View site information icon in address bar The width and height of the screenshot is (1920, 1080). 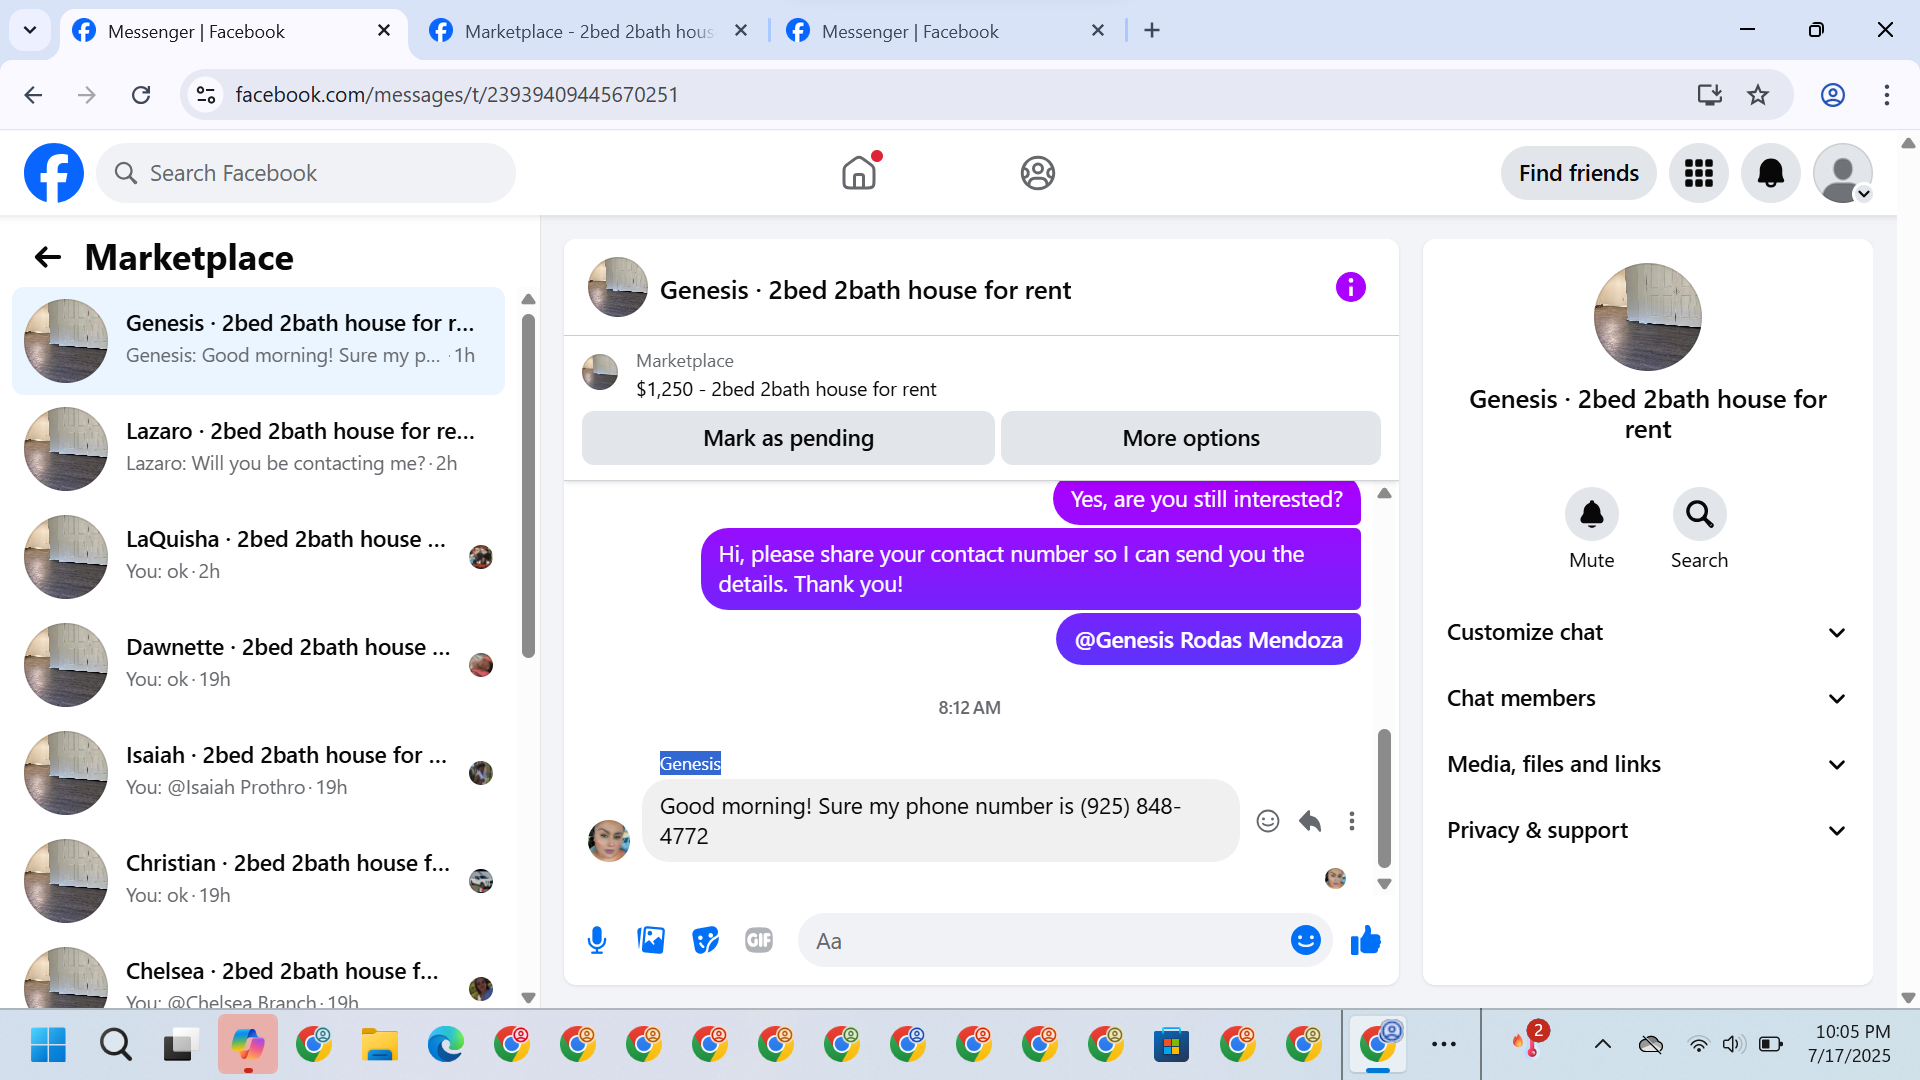point(206,95)
